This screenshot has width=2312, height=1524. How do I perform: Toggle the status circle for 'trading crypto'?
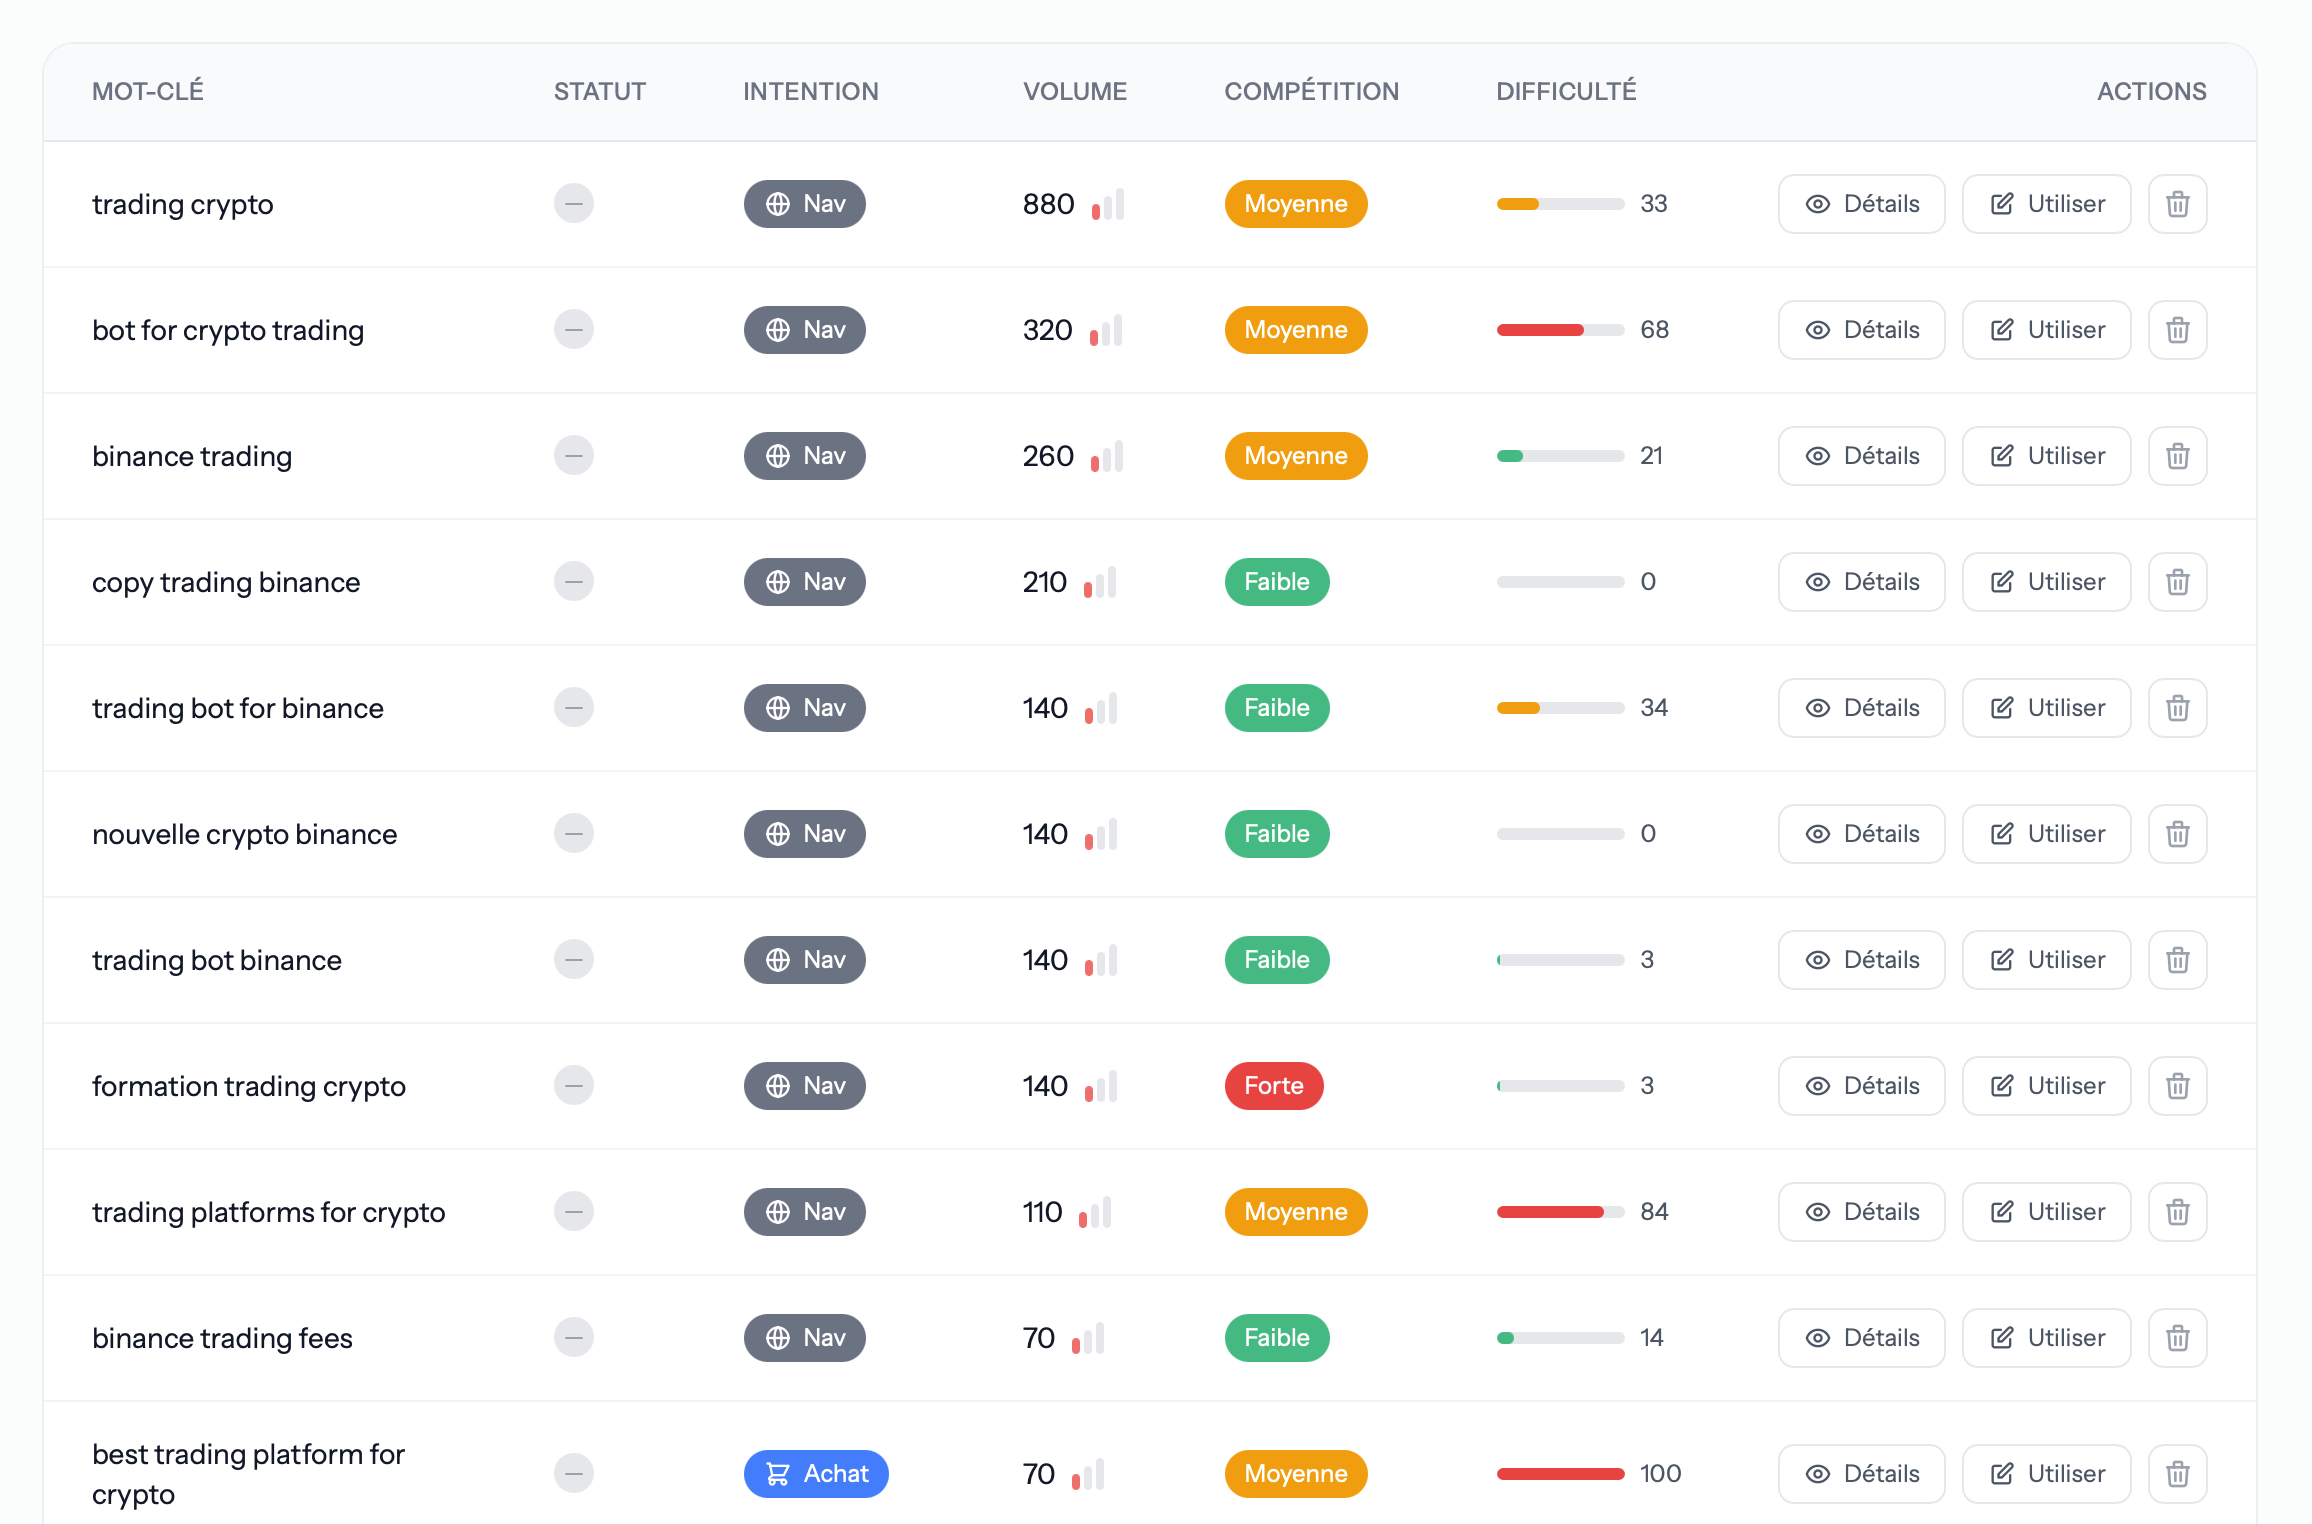point(573,203)
